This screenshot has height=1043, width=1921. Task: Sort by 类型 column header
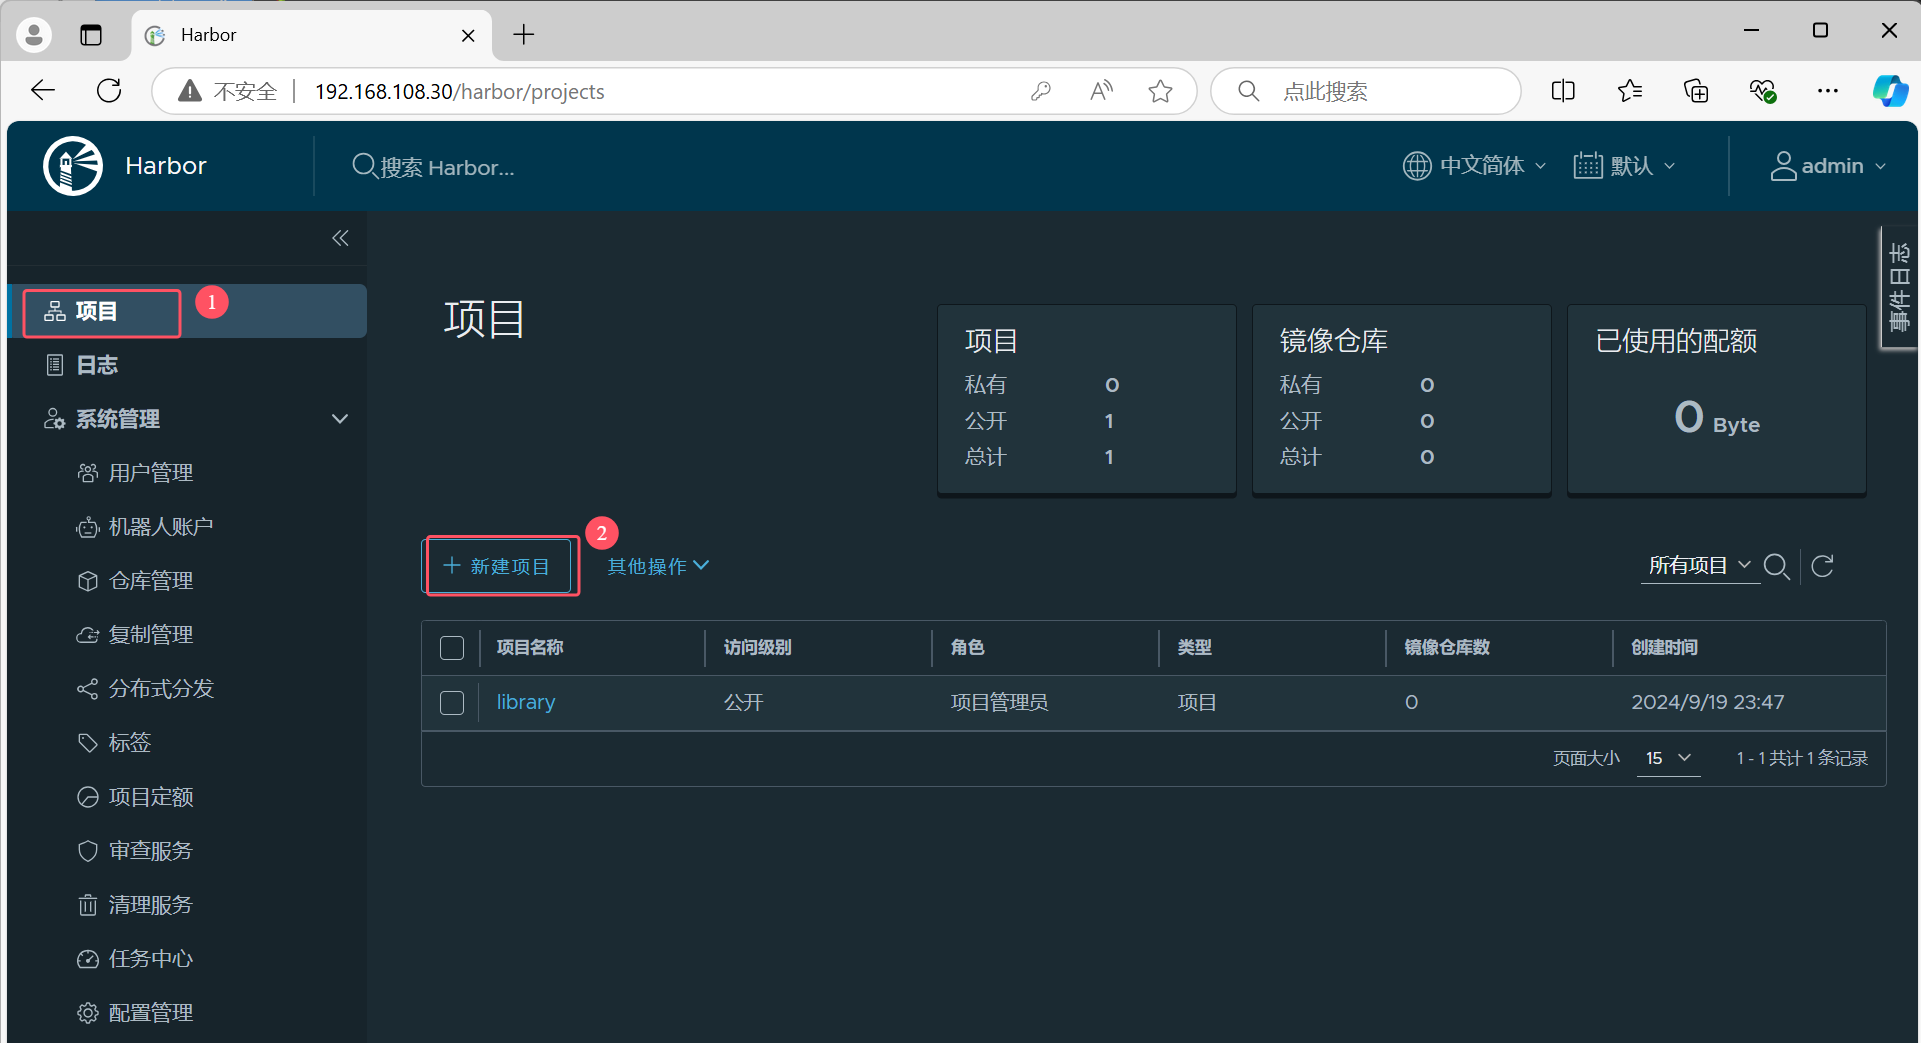click(1194, 648)
